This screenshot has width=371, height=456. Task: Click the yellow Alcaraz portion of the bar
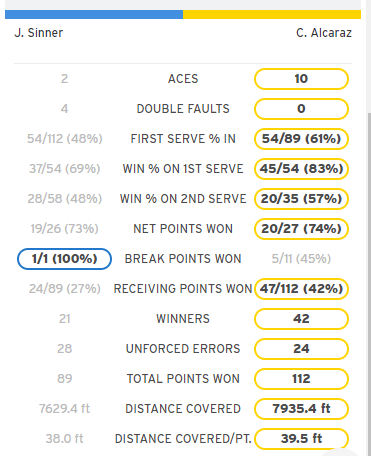(x=272, y=14)
